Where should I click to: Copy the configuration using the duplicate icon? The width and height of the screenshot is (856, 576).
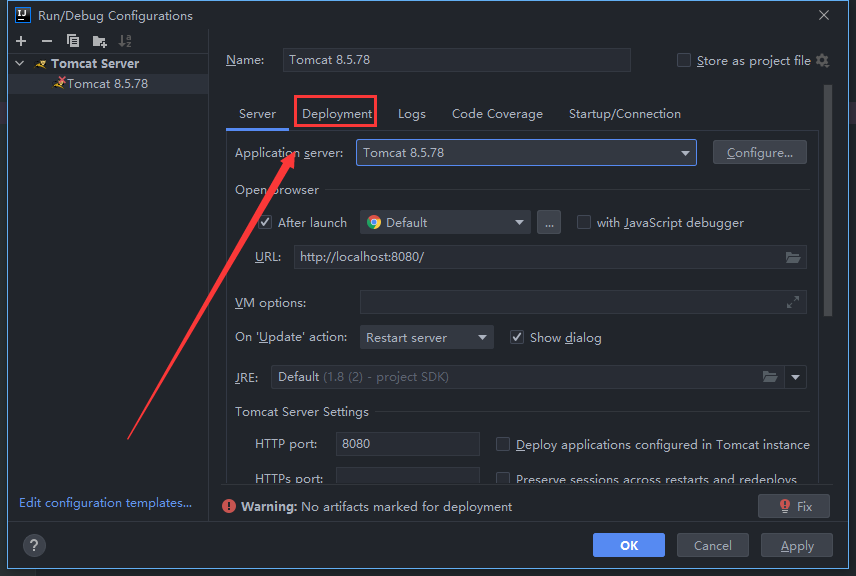(x=73, y=41)
